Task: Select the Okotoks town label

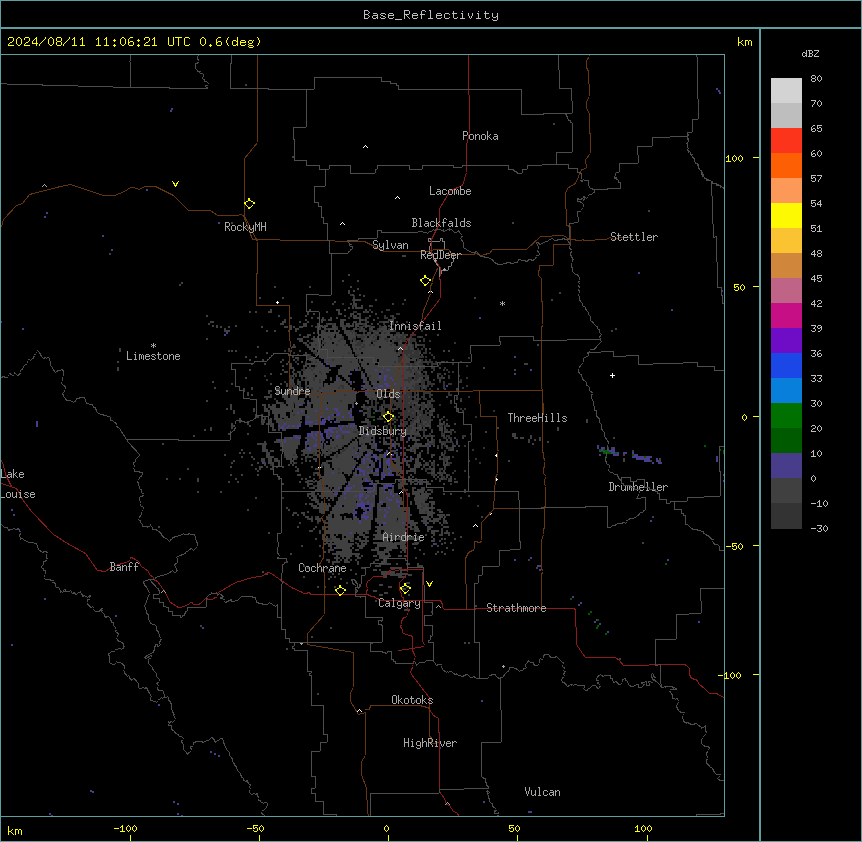Action: [x=412, y=700]
